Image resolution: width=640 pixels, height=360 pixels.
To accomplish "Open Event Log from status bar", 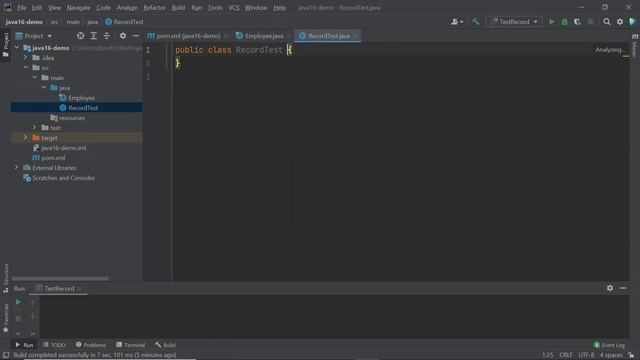I will click(609, 345).
